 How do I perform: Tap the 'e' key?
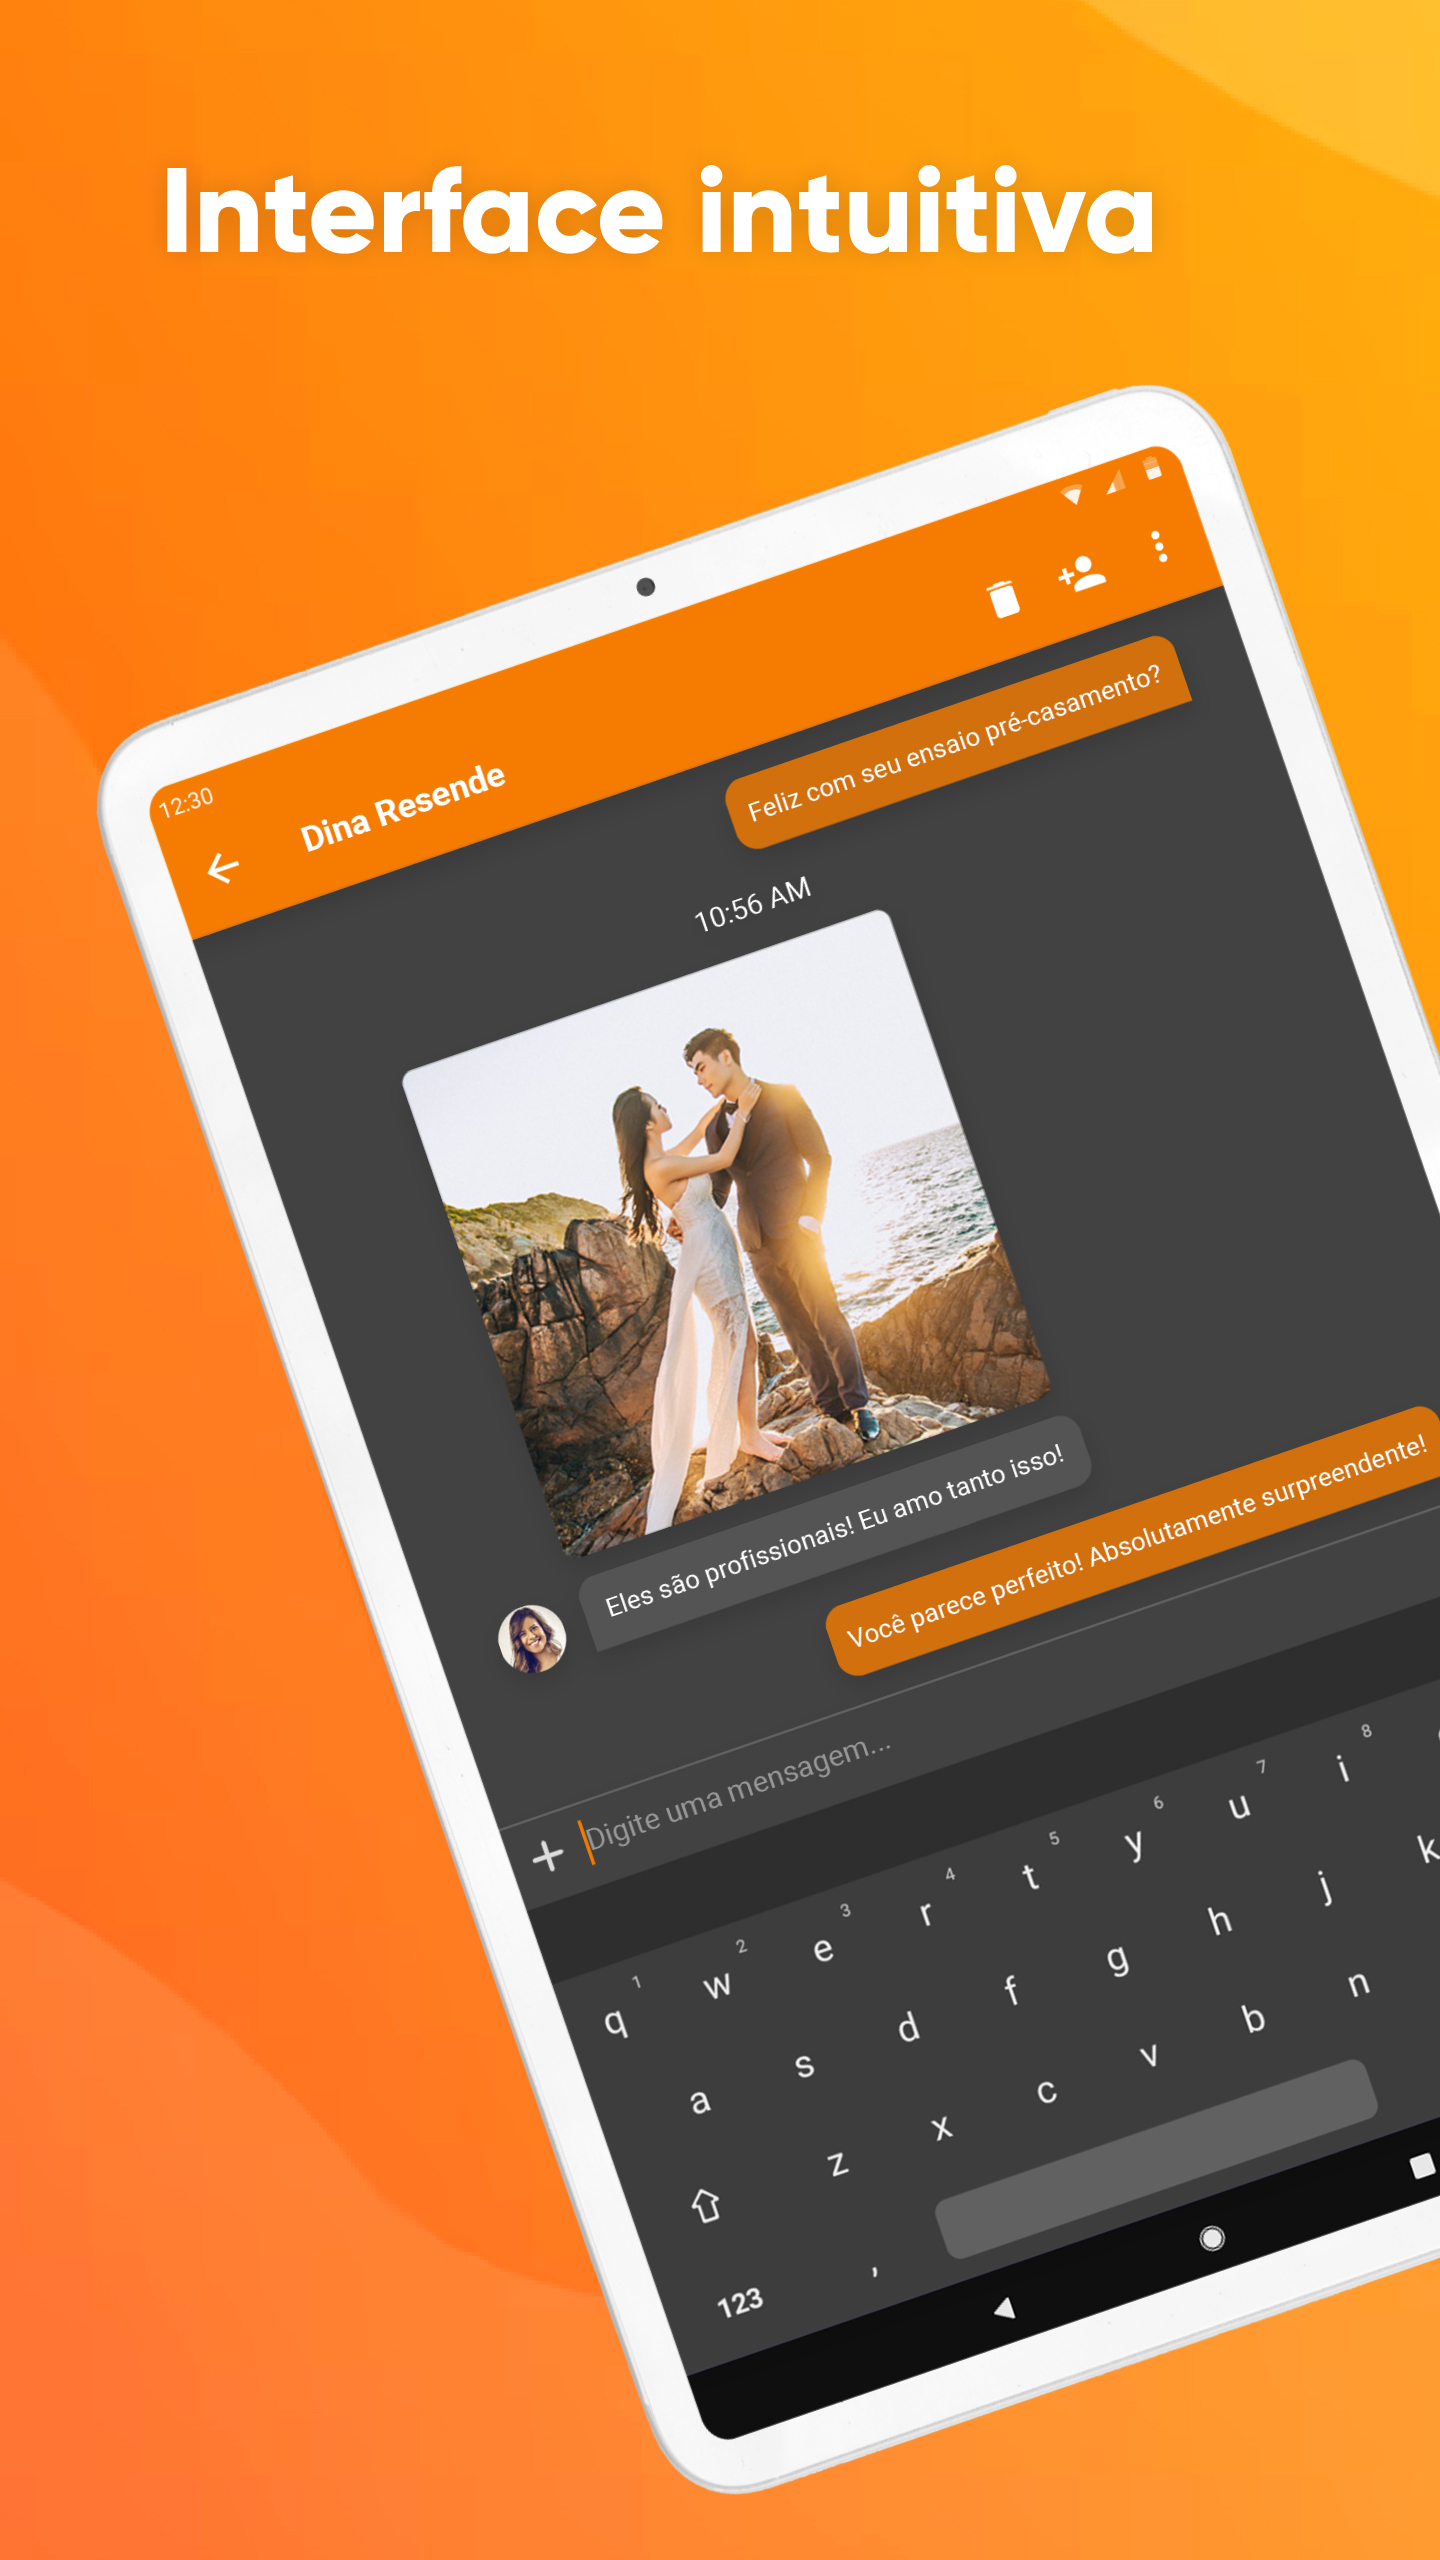coord(823,1949)
